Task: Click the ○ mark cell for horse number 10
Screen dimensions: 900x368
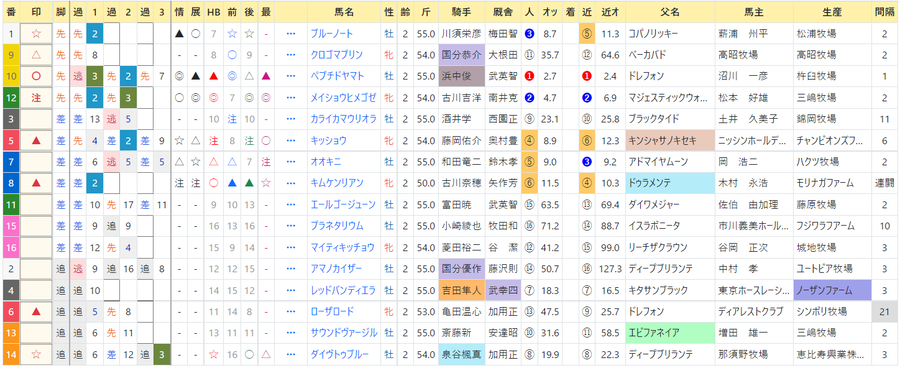Action: click(36, 76)
